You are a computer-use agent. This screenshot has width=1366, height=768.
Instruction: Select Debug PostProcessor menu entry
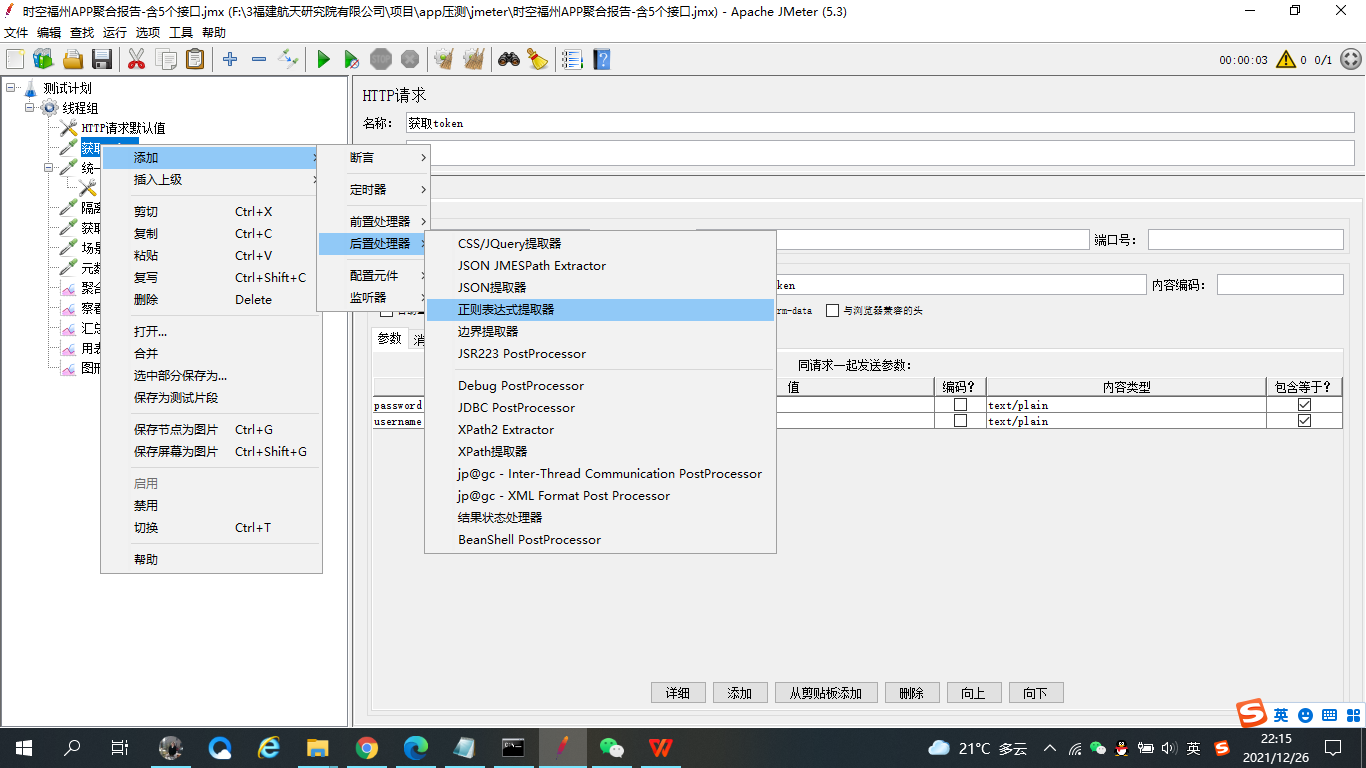pyautogui.click(x=600, y=386)
